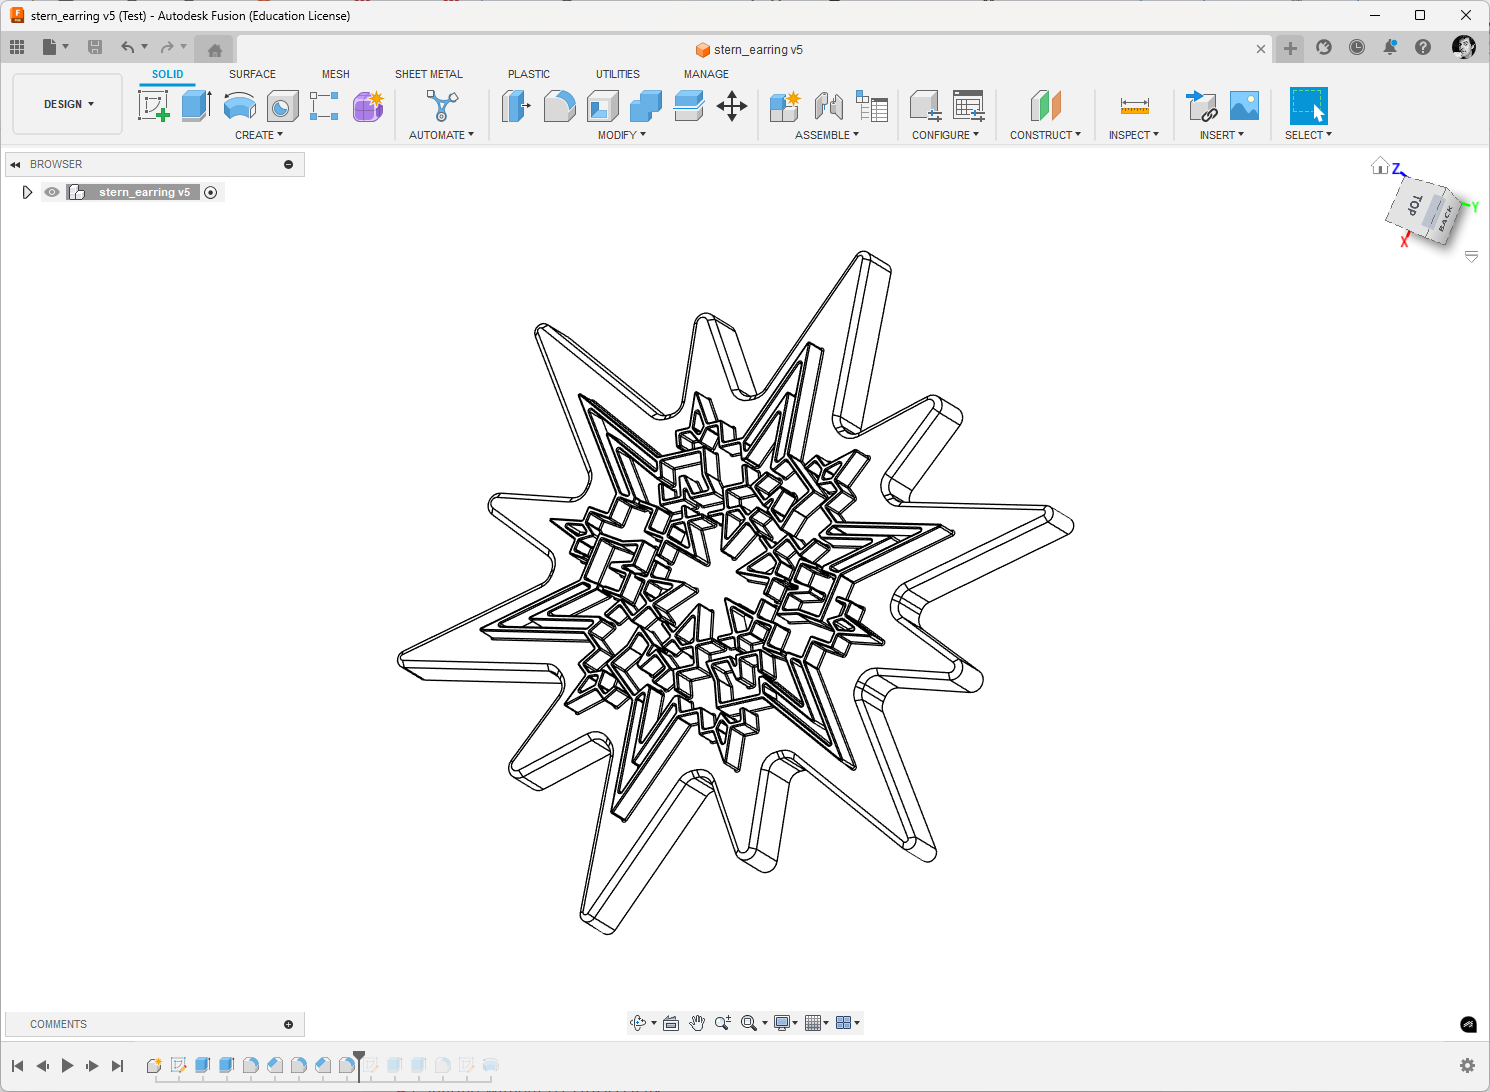Select the Shell tool
This screenshot has width=1490, height=1092.
(x=602, y=105)
